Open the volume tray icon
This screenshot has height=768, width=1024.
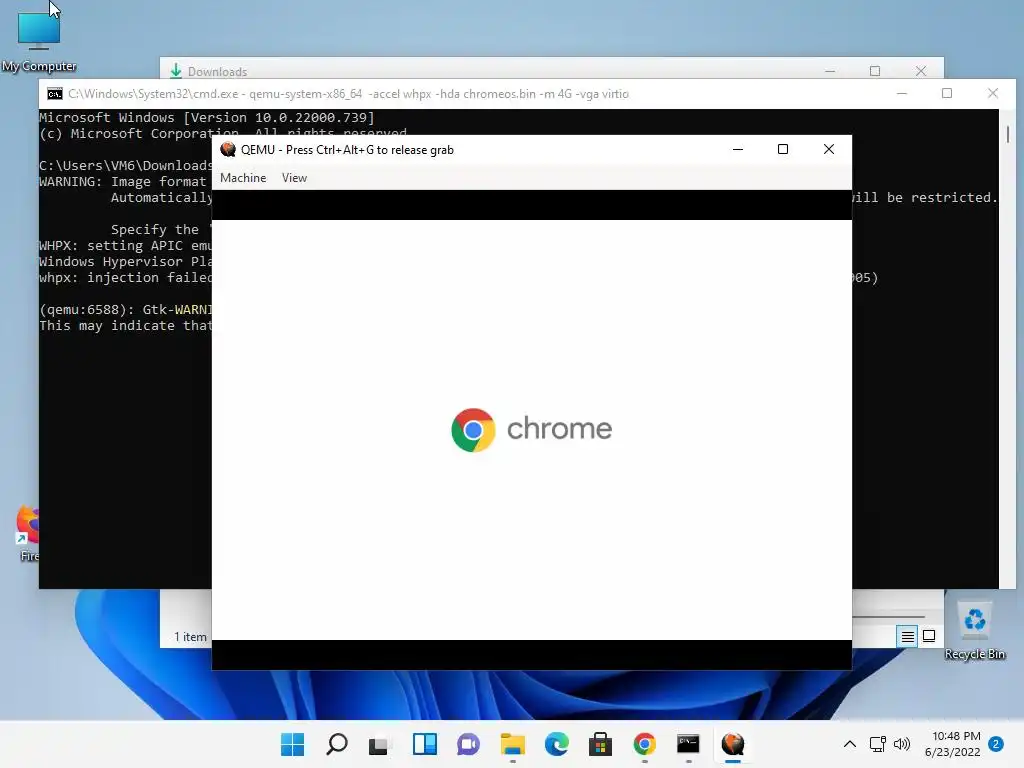(902, 744)
